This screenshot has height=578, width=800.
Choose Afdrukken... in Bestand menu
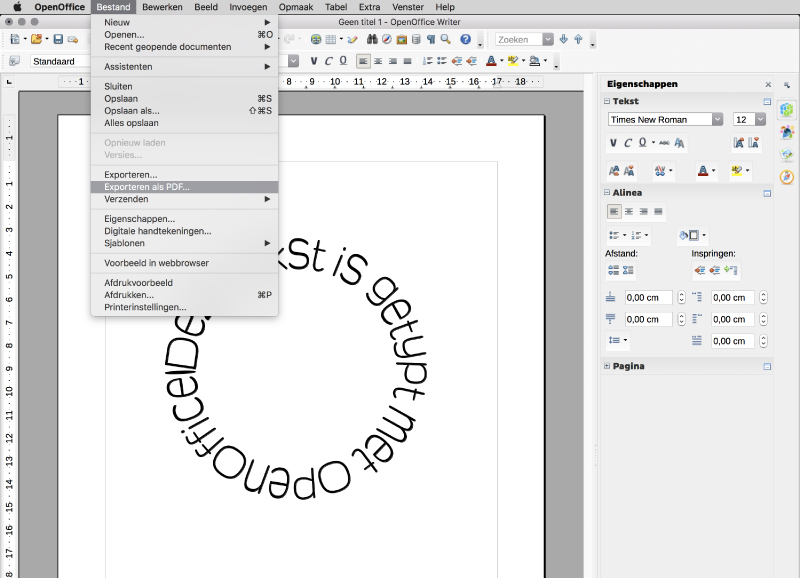tap(184, 295)
